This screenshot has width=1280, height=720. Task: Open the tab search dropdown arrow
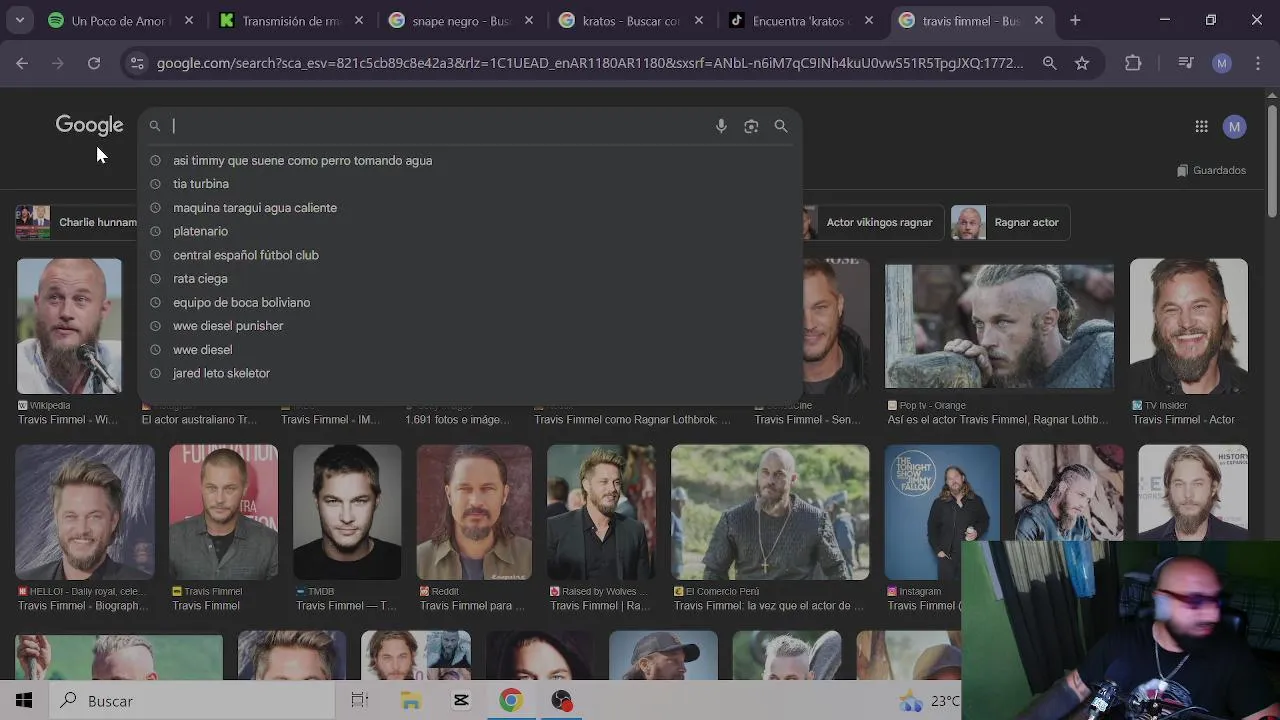coord(19,20)
